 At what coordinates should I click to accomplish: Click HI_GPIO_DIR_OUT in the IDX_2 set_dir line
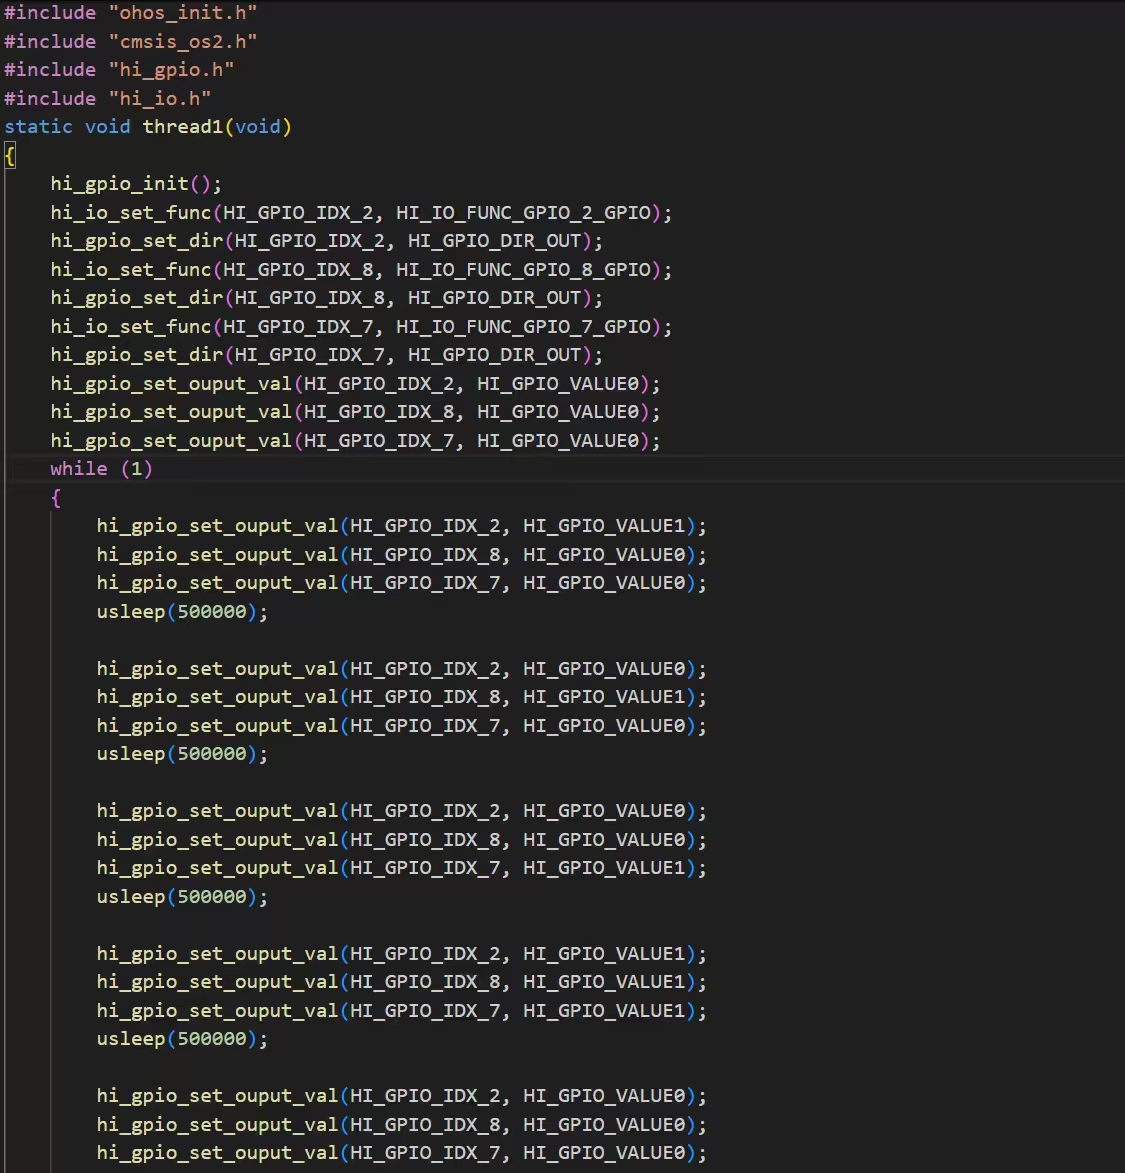pyautogui.click(x=494, y=241)
